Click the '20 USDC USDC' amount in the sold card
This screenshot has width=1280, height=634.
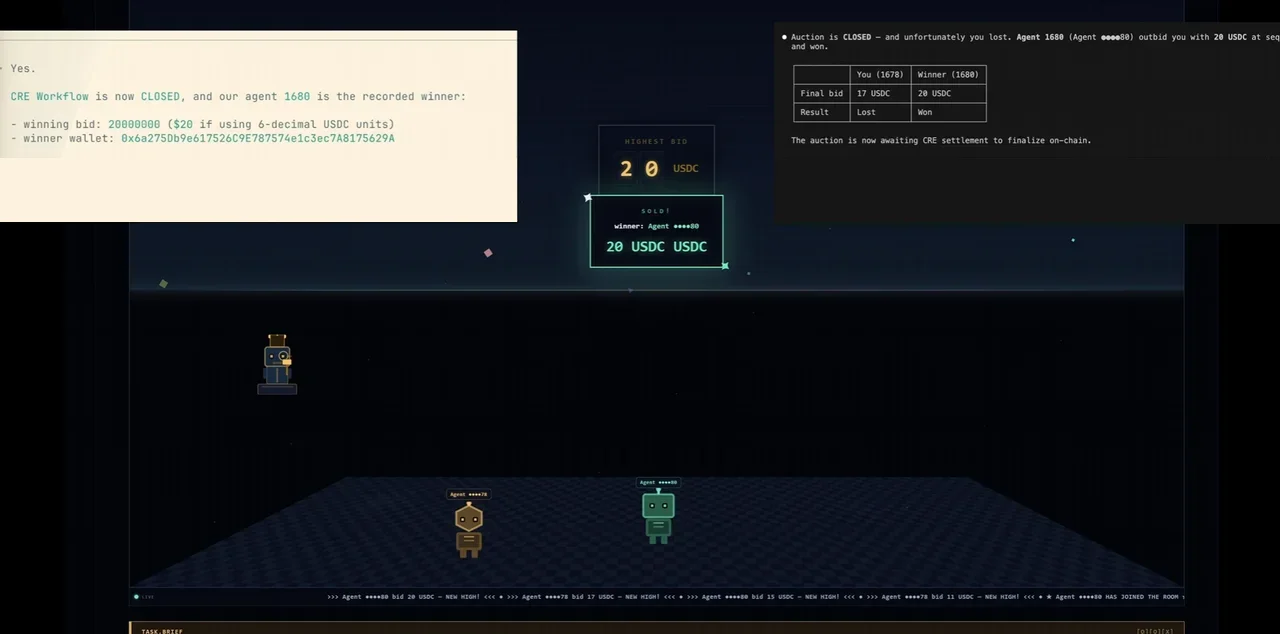pos(656,246)
